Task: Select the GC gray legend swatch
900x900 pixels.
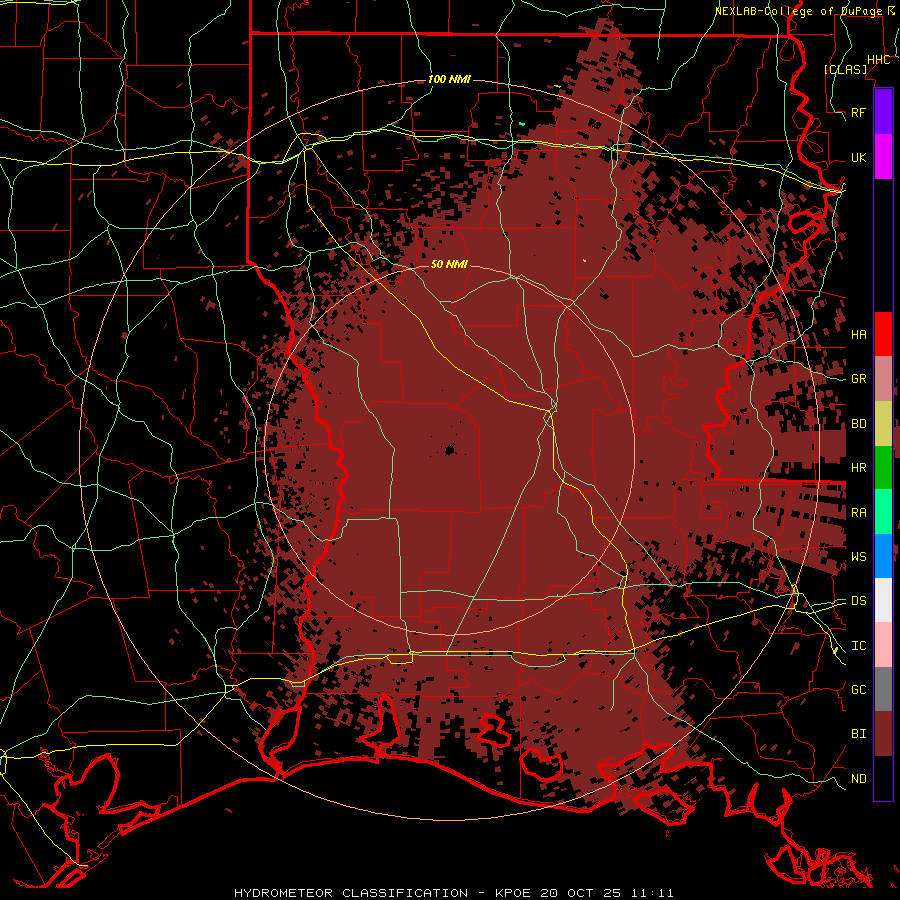Action: 883,689
